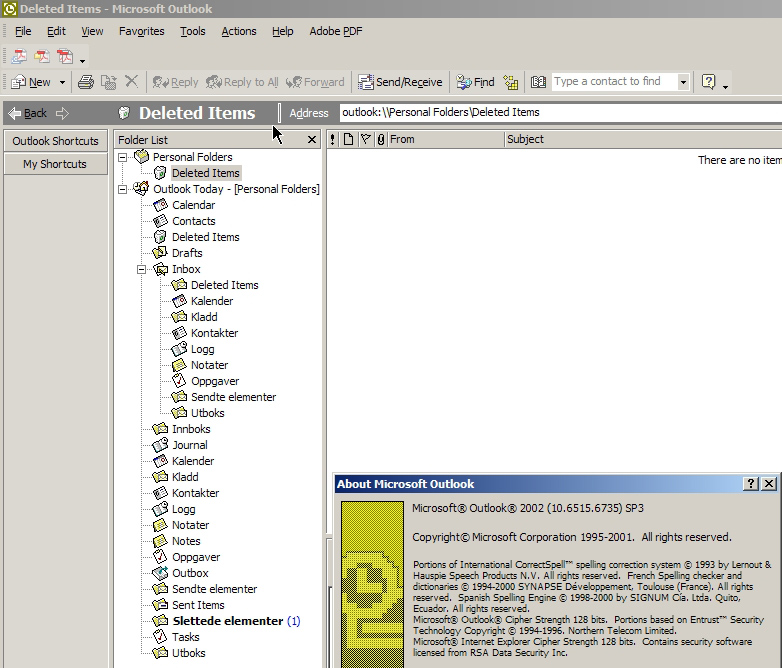Open the View menu

92,31
